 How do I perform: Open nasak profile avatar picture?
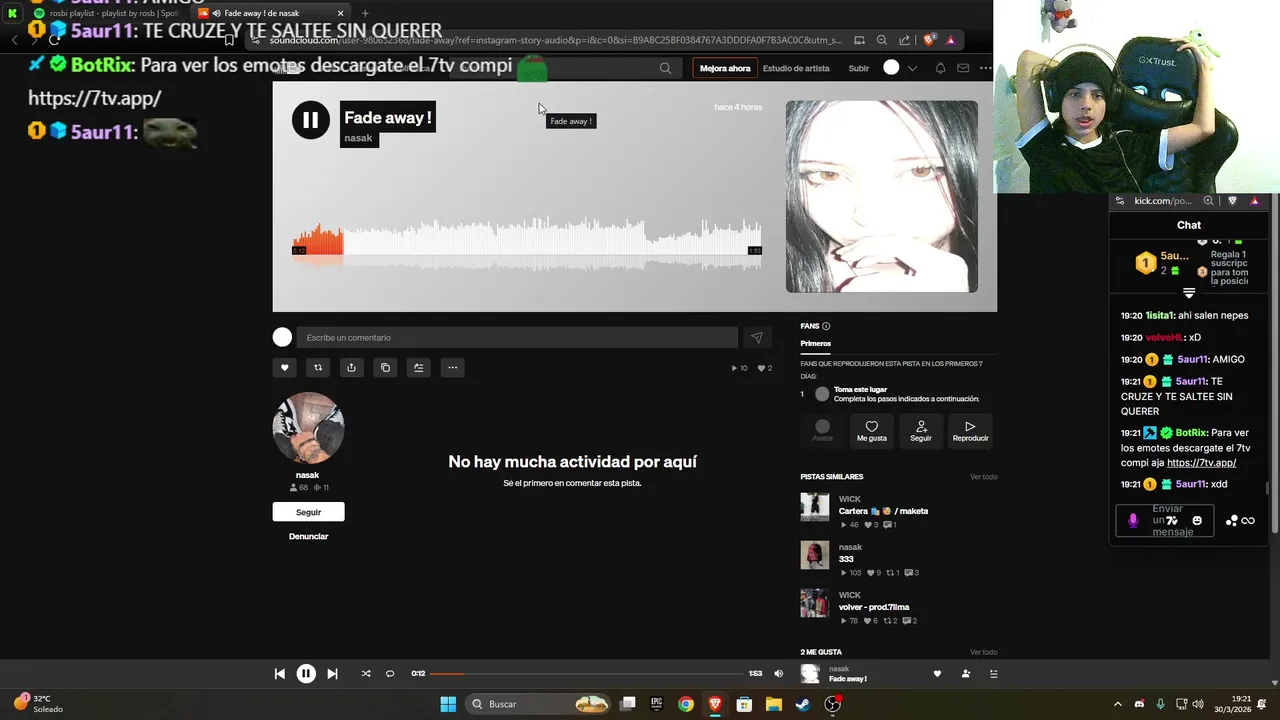tap(308, 428)
